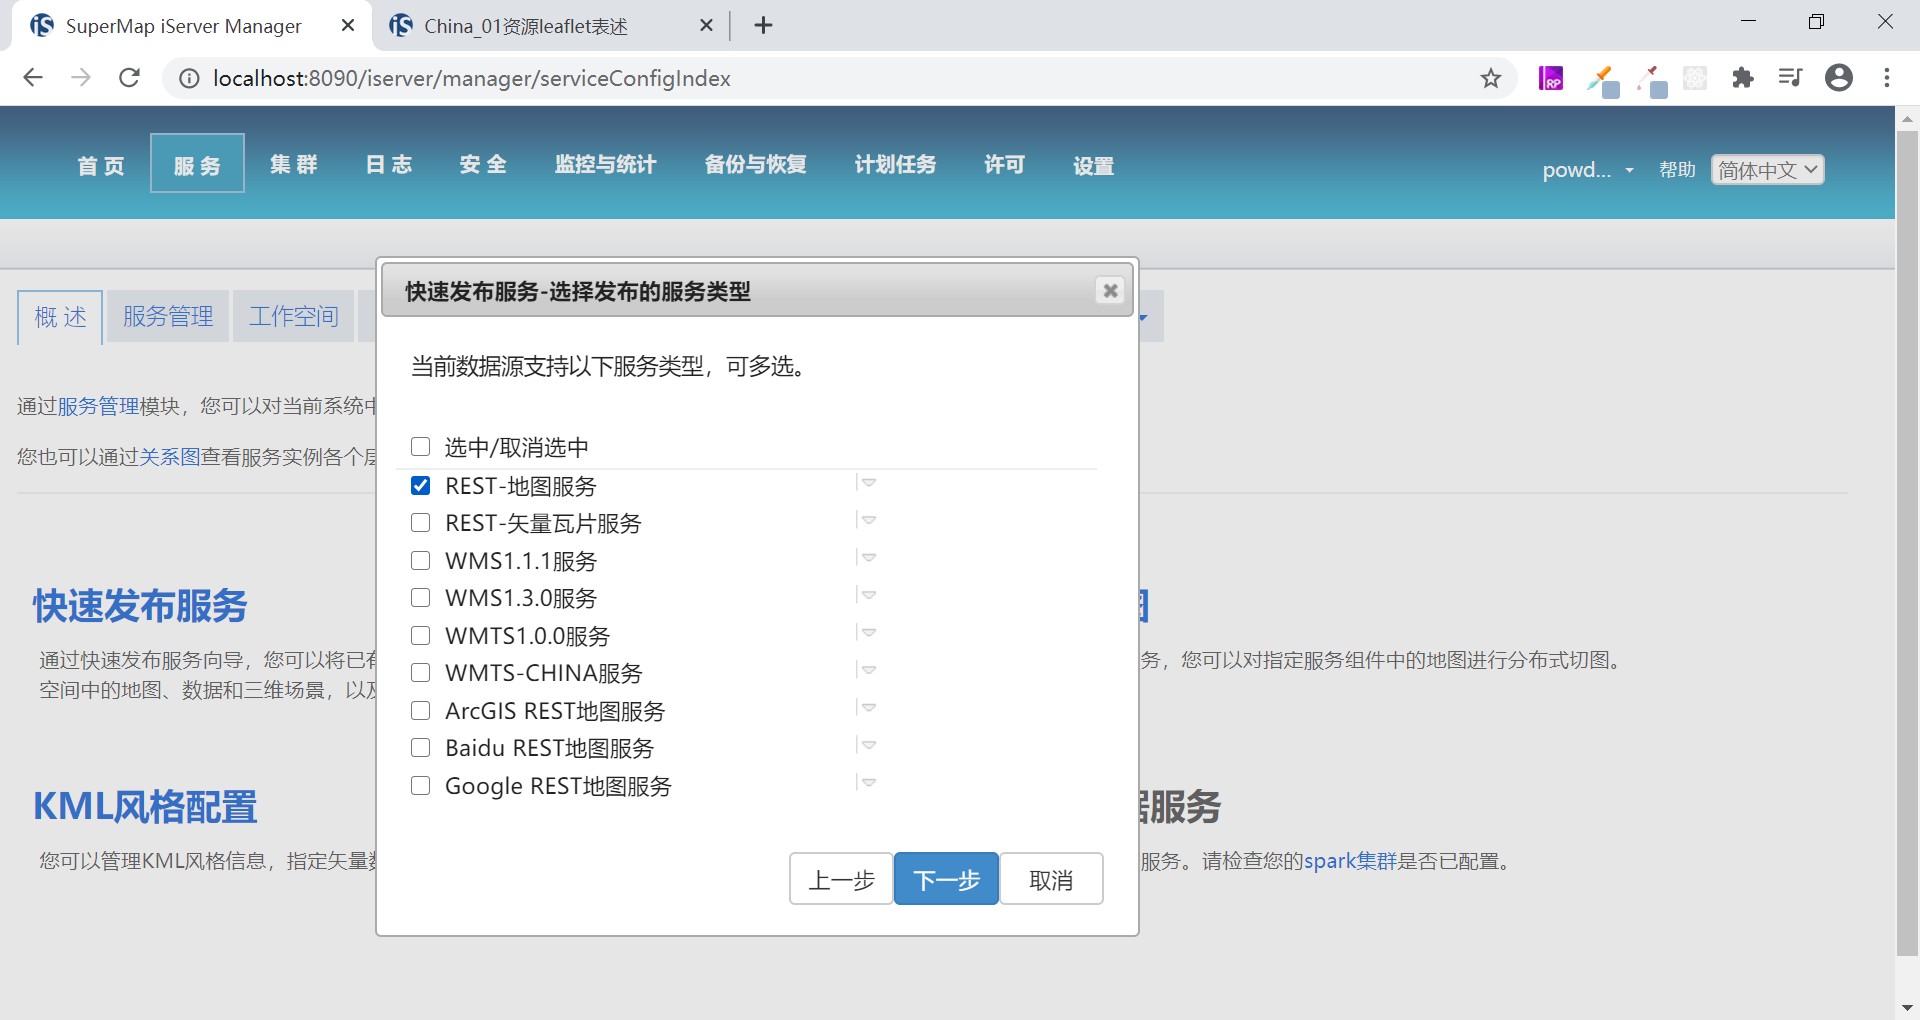Expand details arrow for REST-矢量瓦片服务
The height and width of the screenshot is (1020, 1920).
(x=868, y=520)
